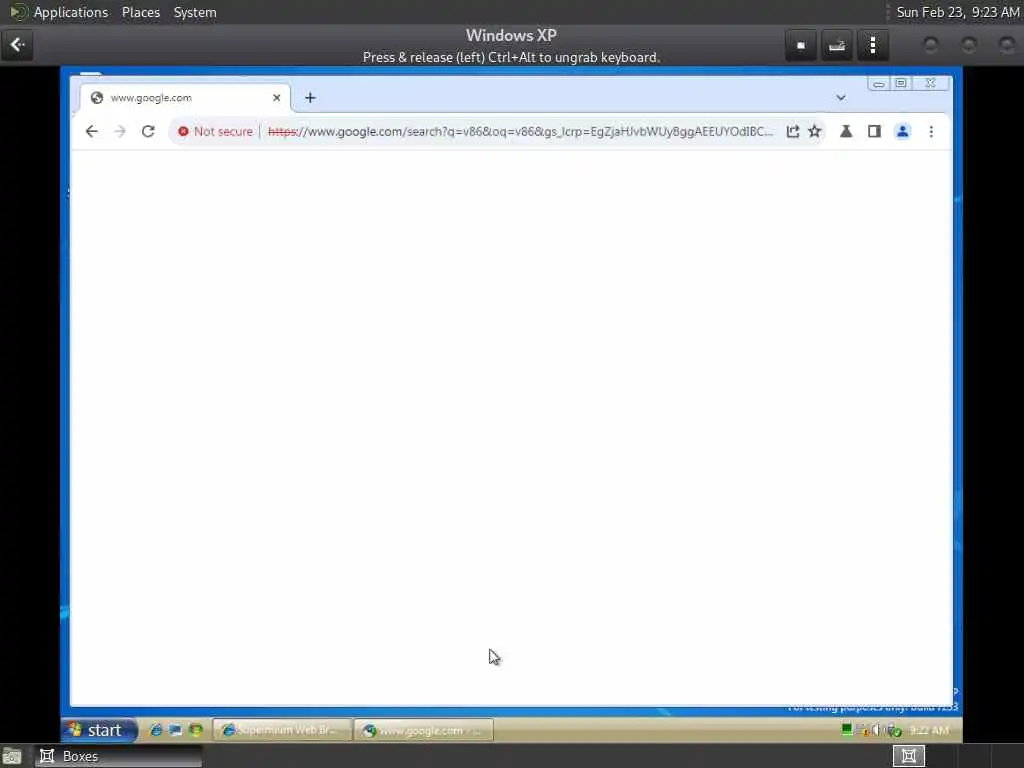The image size is (1024, 768).
Task: Click the workspace switcher at bottom right
Action: click(x=908, y=756)
